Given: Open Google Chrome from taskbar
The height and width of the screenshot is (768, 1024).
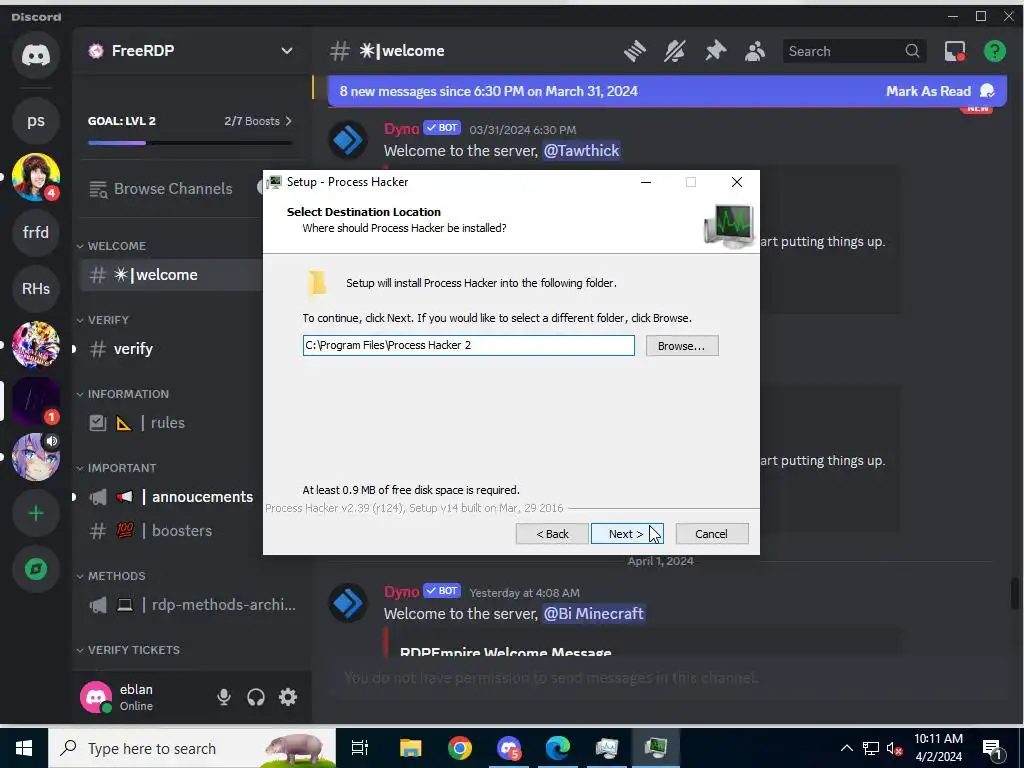Looking at the screenshot, I should [x=460, y=748].
